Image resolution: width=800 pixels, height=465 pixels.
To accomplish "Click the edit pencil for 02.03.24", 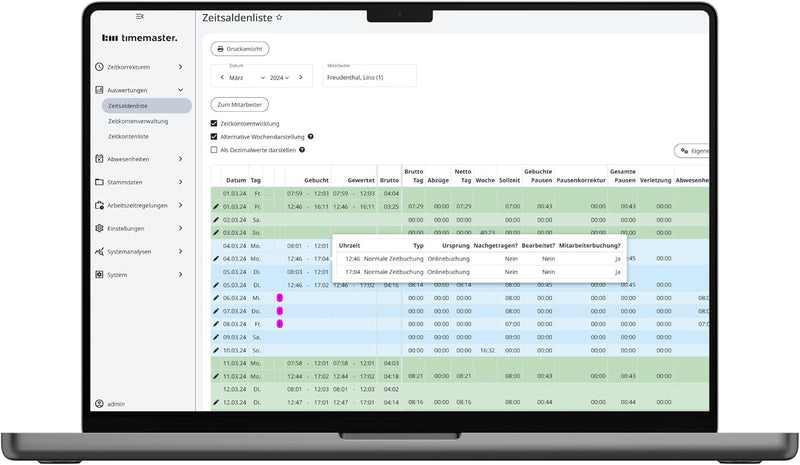I will click(215, 219).
